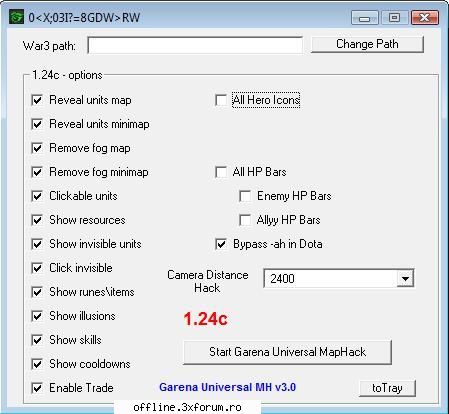The width and height of the screenshot is (449, 414).
Task: Send the app toTray
Action: [387, 388]
